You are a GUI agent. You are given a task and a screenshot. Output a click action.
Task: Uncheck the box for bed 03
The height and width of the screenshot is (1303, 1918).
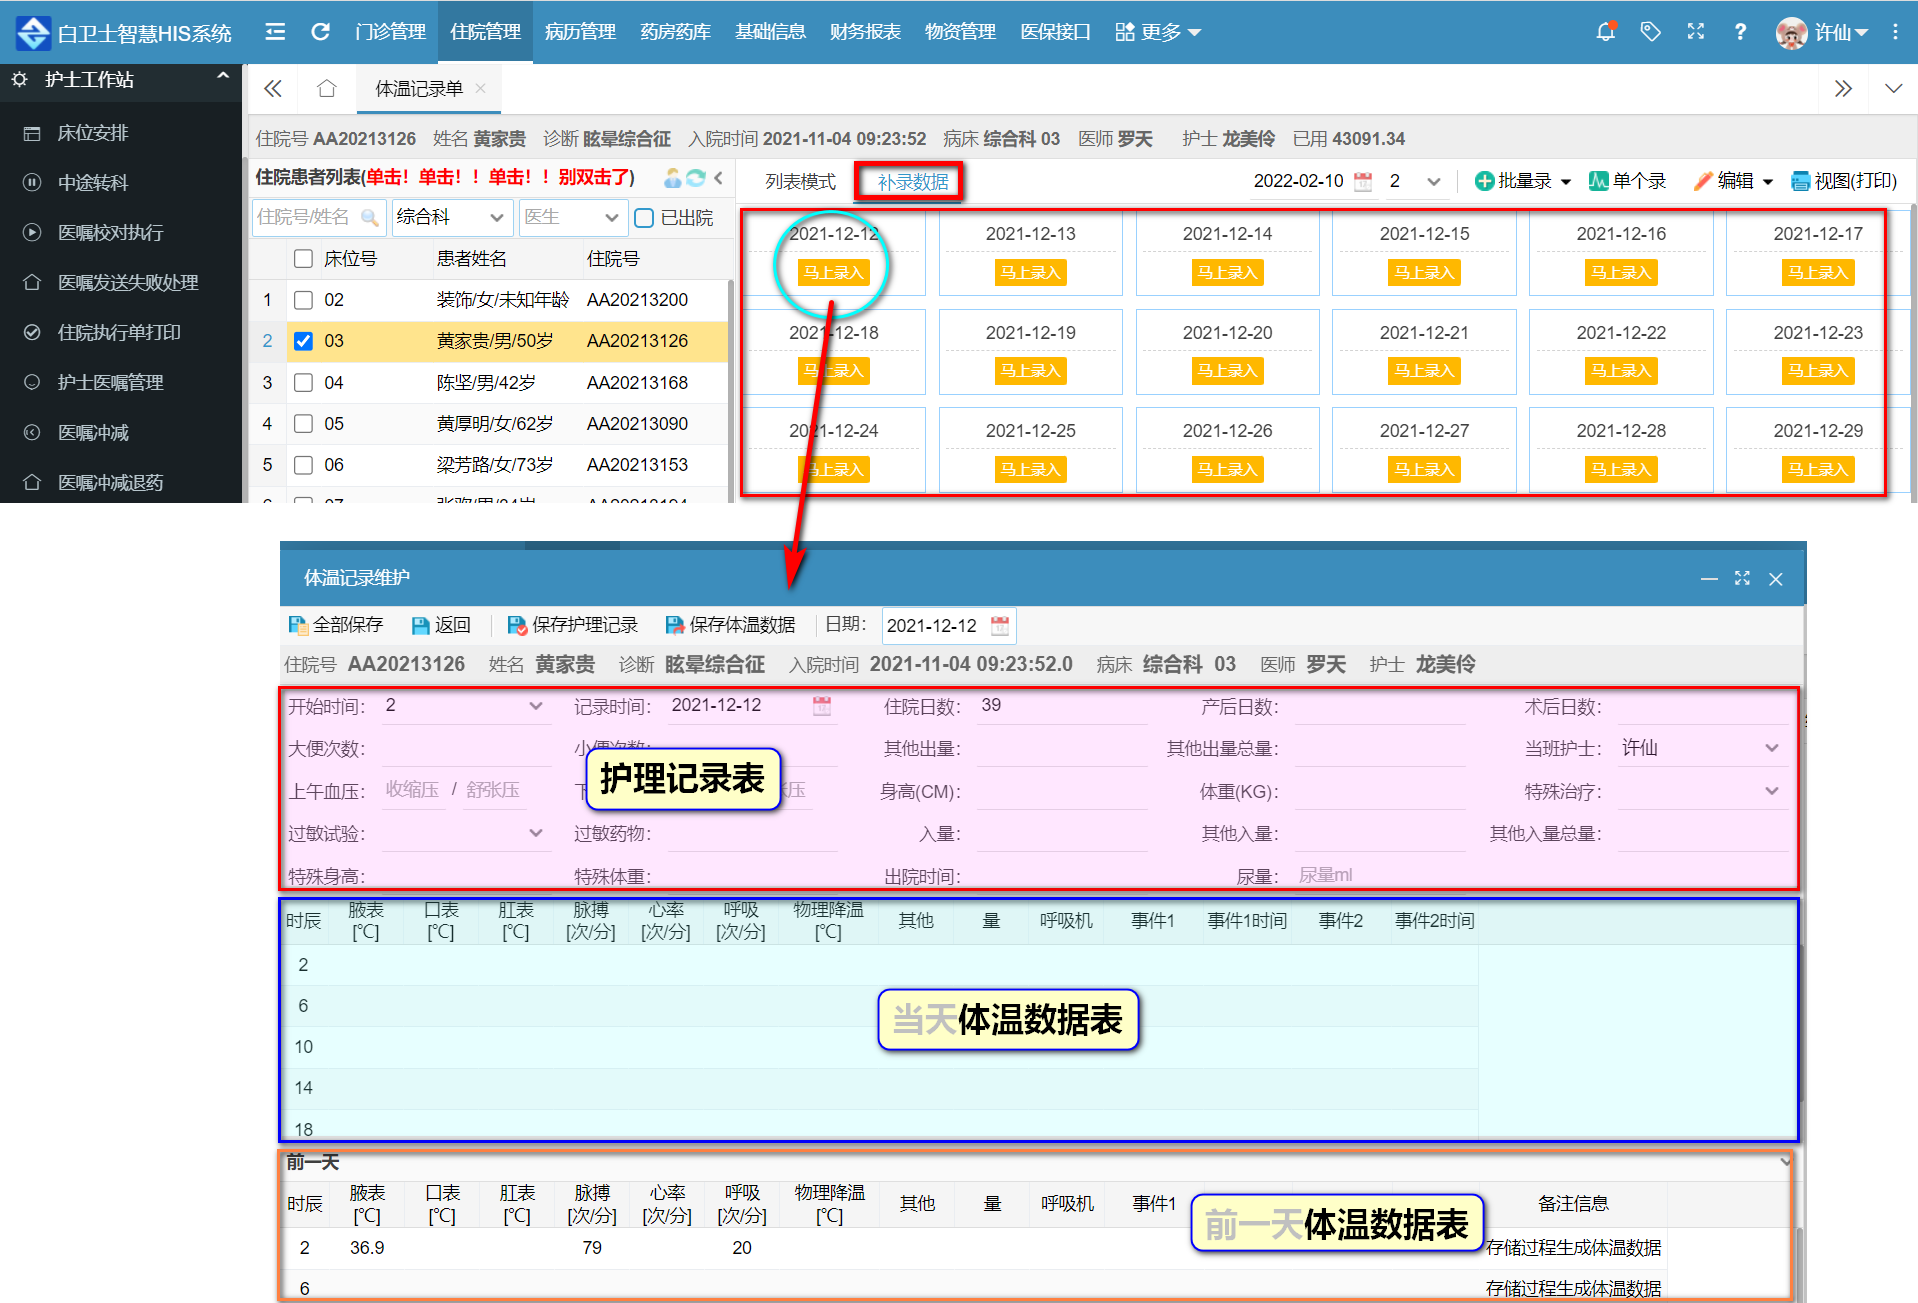tap(304, 341)
